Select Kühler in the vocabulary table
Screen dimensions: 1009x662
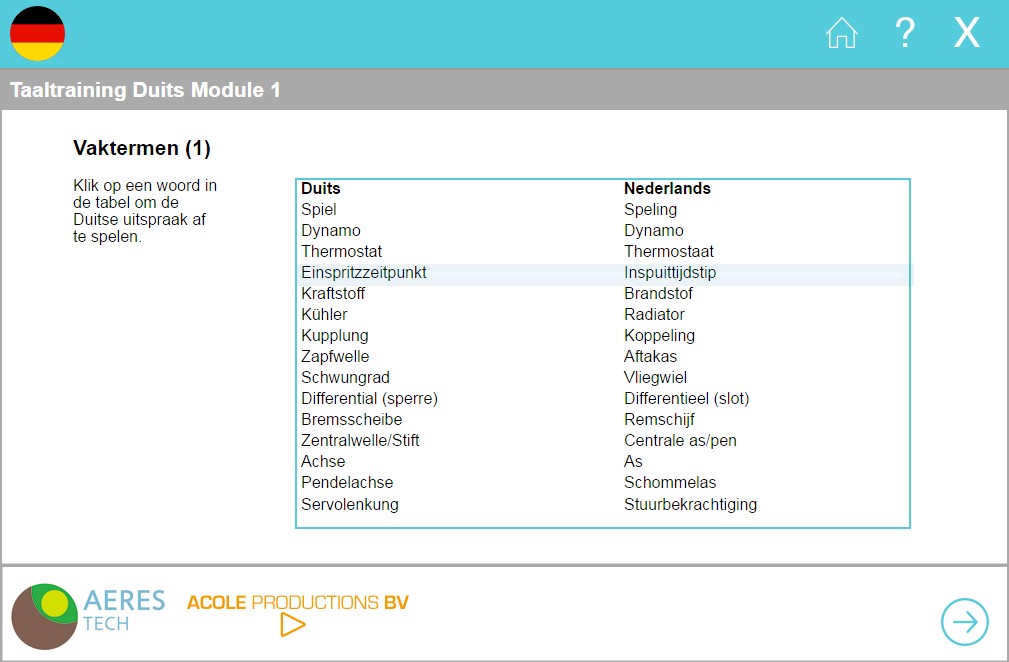pos(324,315)
